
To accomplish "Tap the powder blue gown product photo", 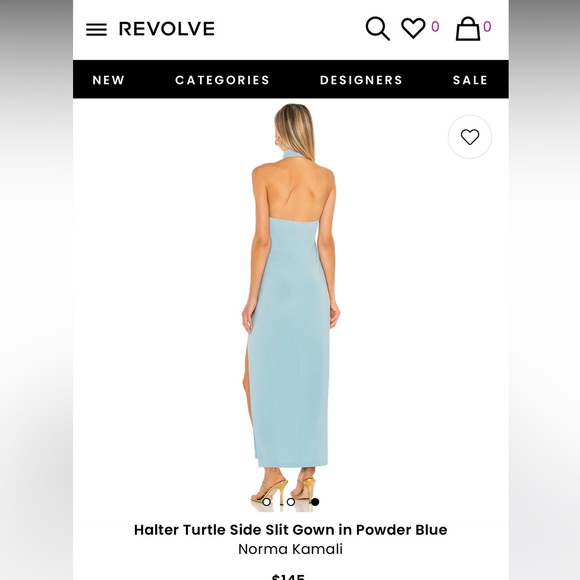I will [x=290, y=307].
